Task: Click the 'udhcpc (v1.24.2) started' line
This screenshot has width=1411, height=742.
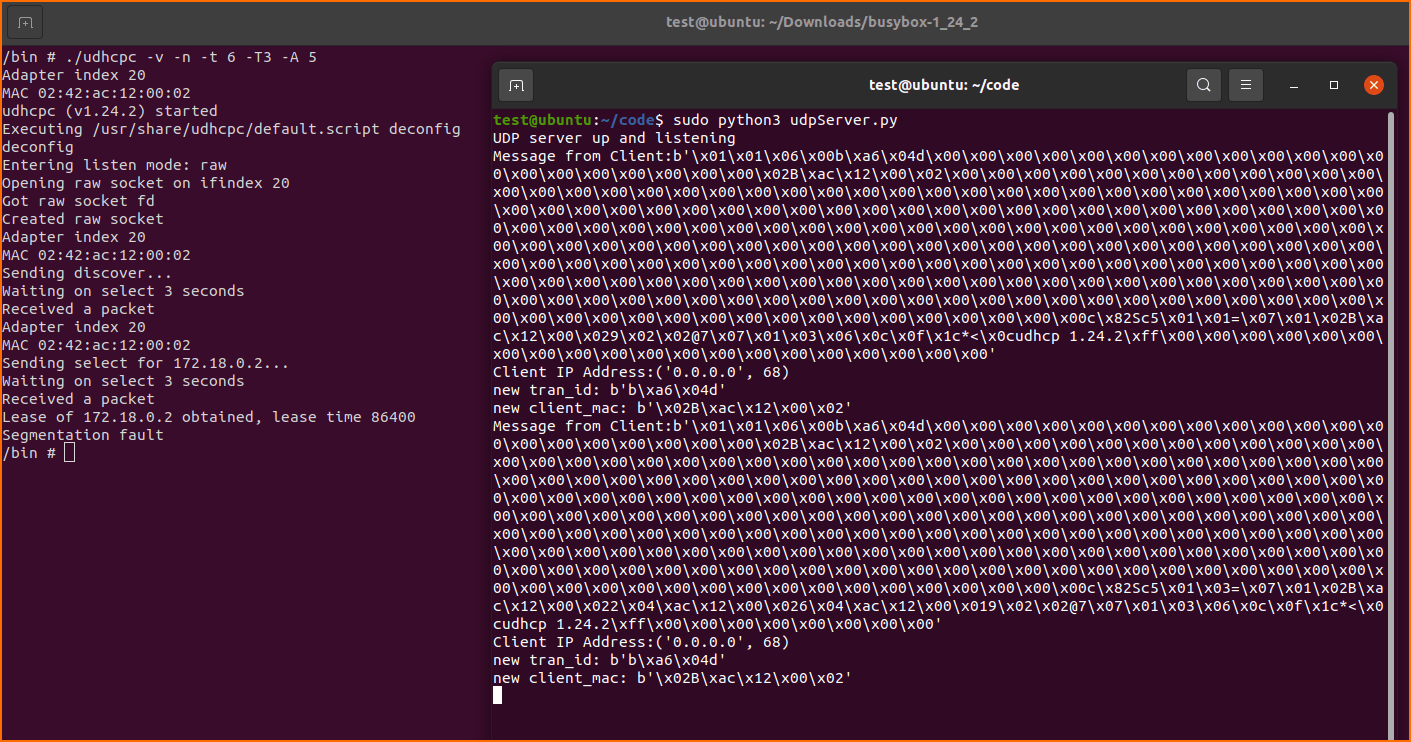Action: coord(109,111)
